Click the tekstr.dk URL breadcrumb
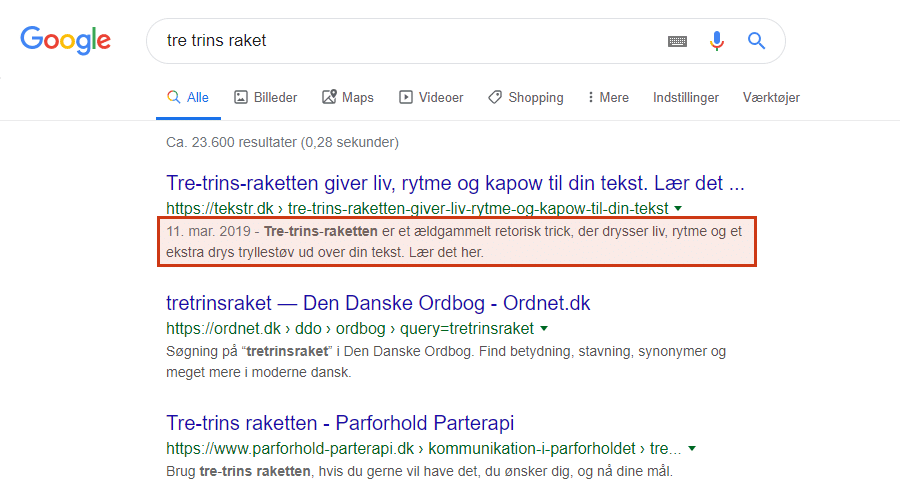 coord(417,208)
